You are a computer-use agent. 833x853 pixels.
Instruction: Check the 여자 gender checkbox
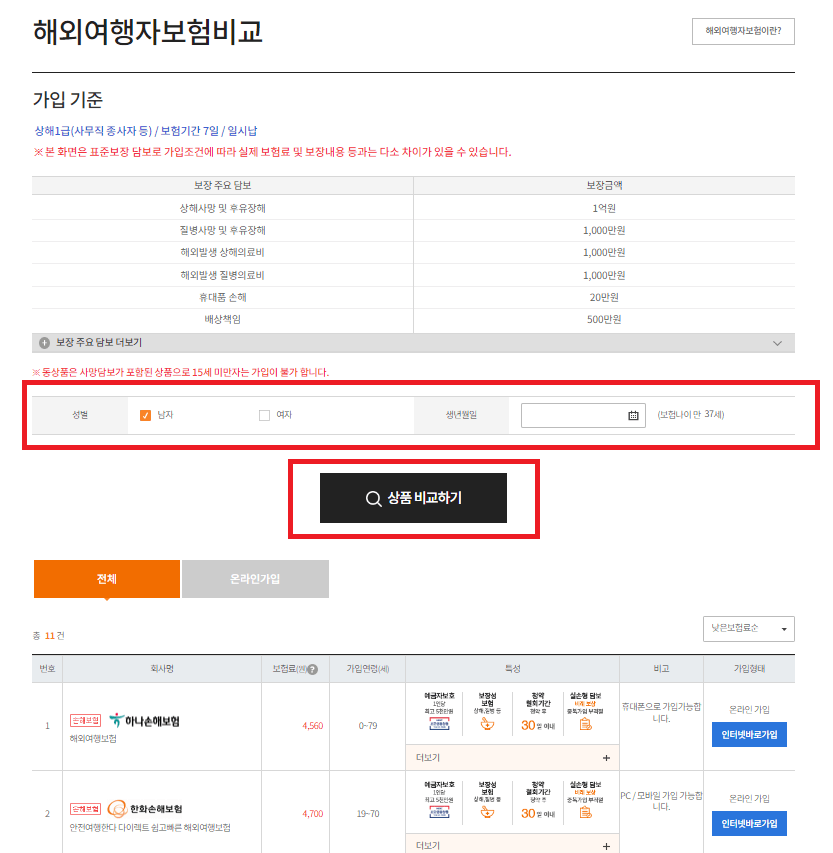click(263, 414)
